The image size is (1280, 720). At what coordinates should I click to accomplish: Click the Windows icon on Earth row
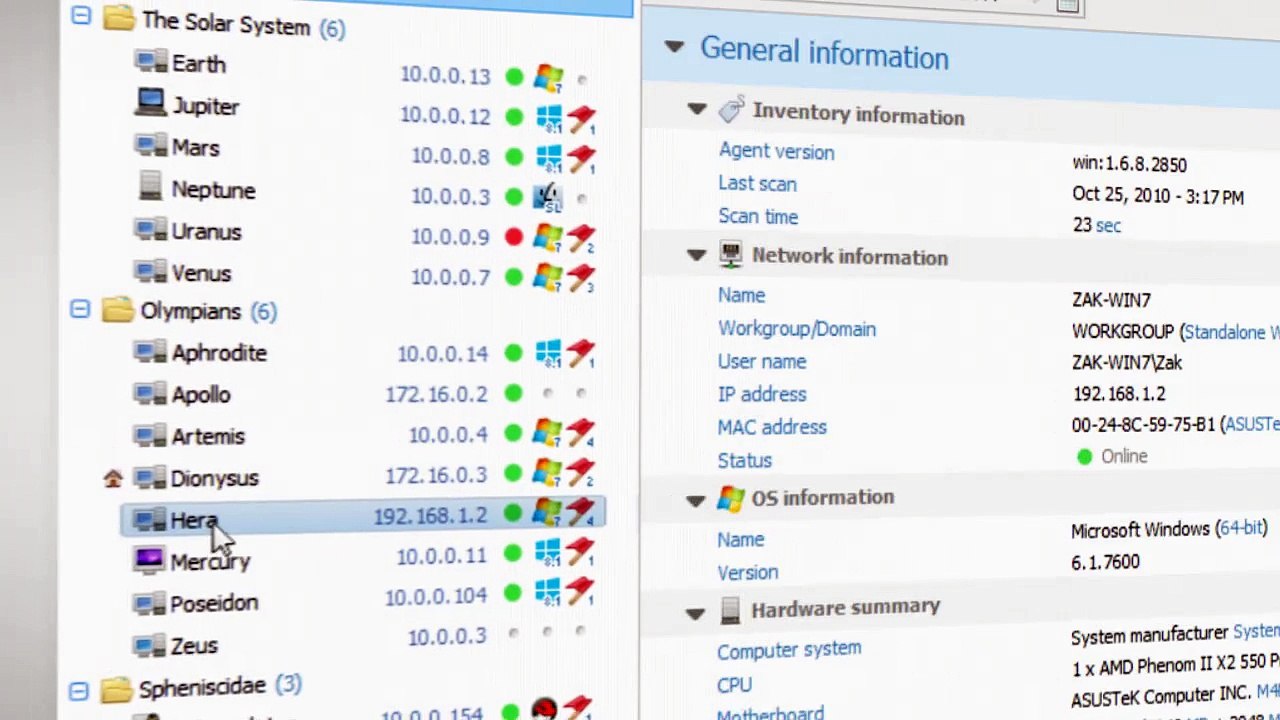pyautogui.click(x=548, y=76)
